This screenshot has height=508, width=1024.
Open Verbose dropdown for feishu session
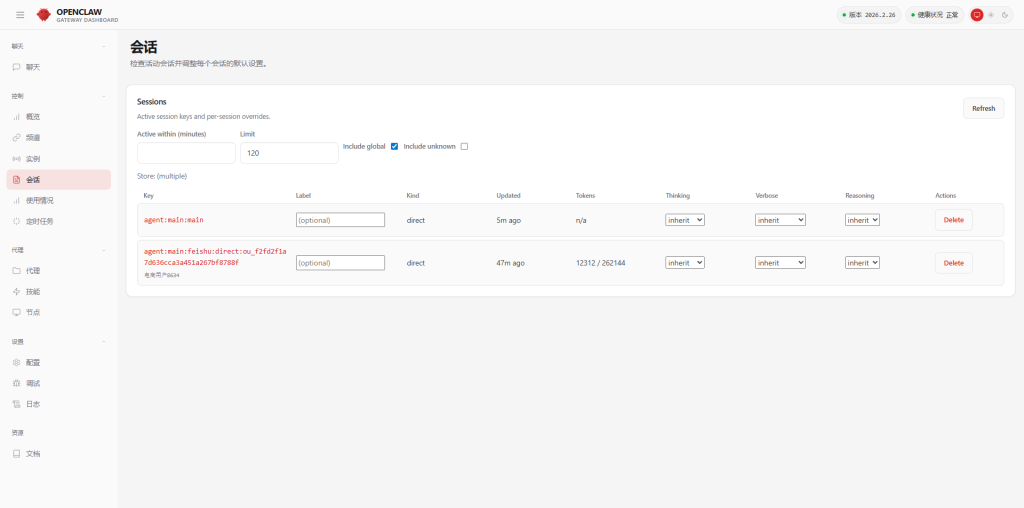point(780,263)
